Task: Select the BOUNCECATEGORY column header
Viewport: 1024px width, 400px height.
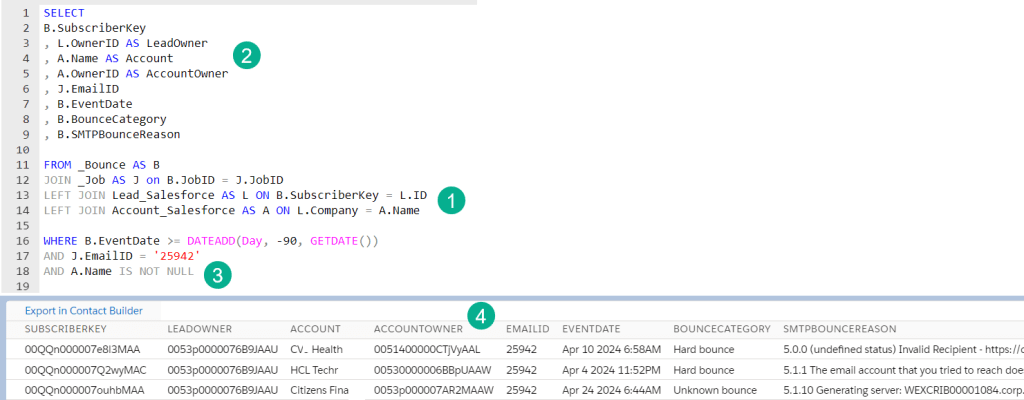Action: (721, 329)
